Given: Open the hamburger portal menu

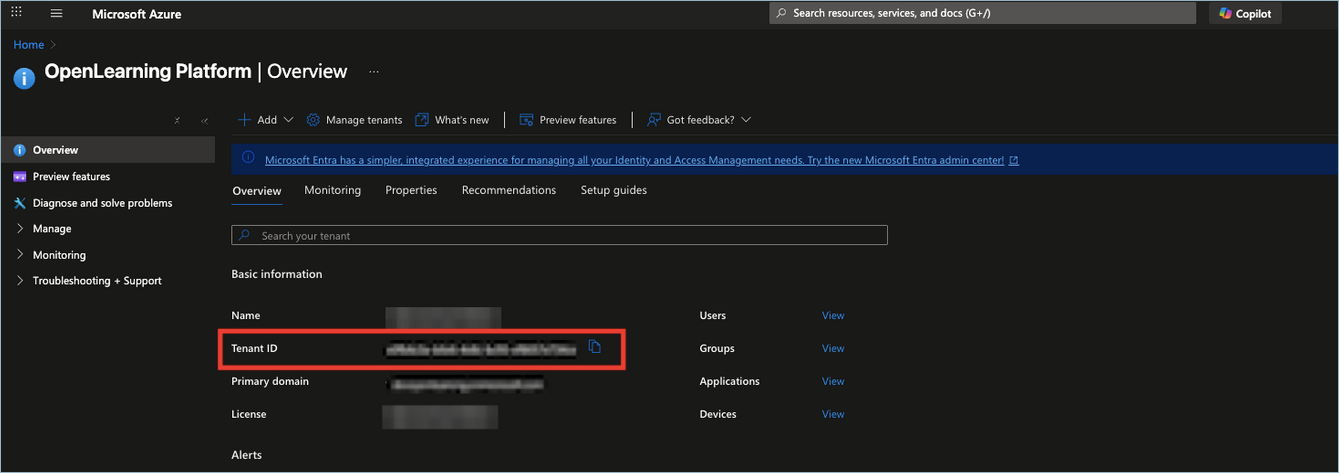Looking at the screenshot, I should click(x=56, y=14).
